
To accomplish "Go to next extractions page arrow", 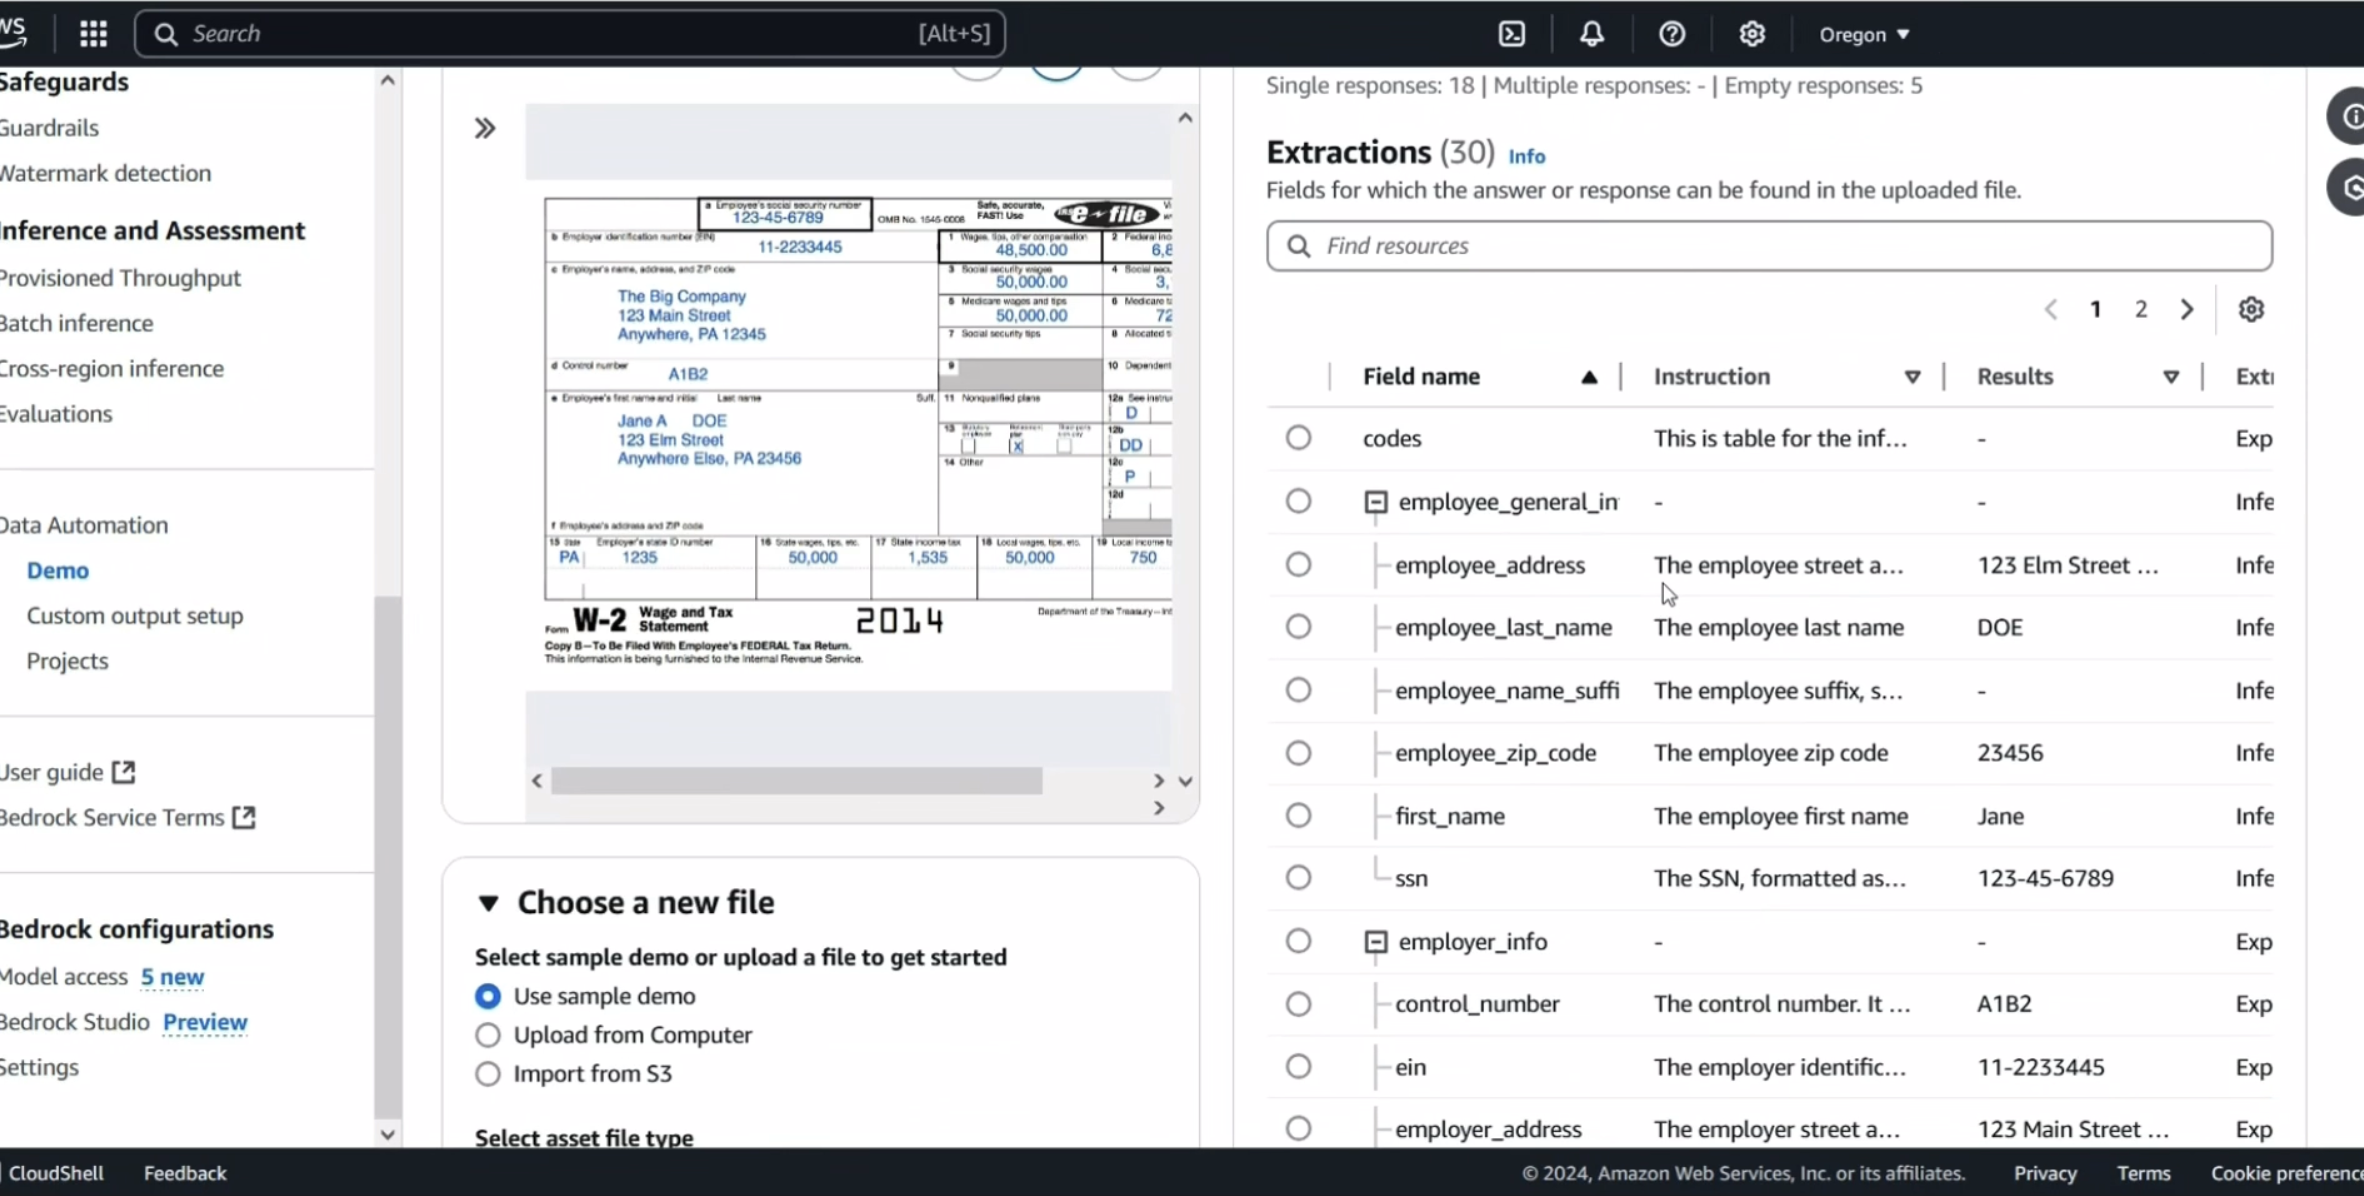I will point(2187,310).
